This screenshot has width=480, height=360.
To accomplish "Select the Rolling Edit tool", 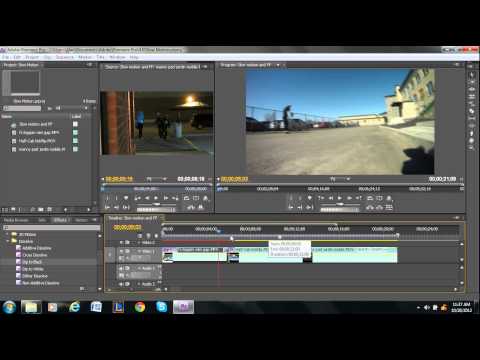I will pyautogui.click(x=472, y=96).
